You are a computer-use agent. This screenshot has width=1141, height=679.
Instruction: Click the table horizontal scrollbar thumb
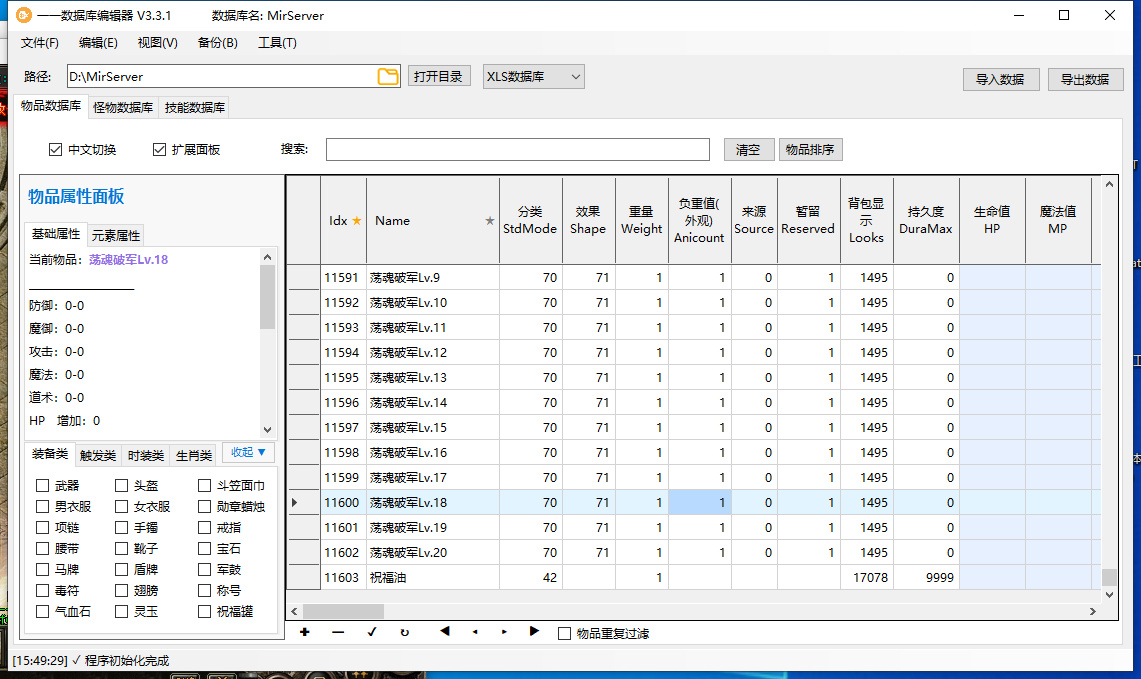(x=343, y=611)
